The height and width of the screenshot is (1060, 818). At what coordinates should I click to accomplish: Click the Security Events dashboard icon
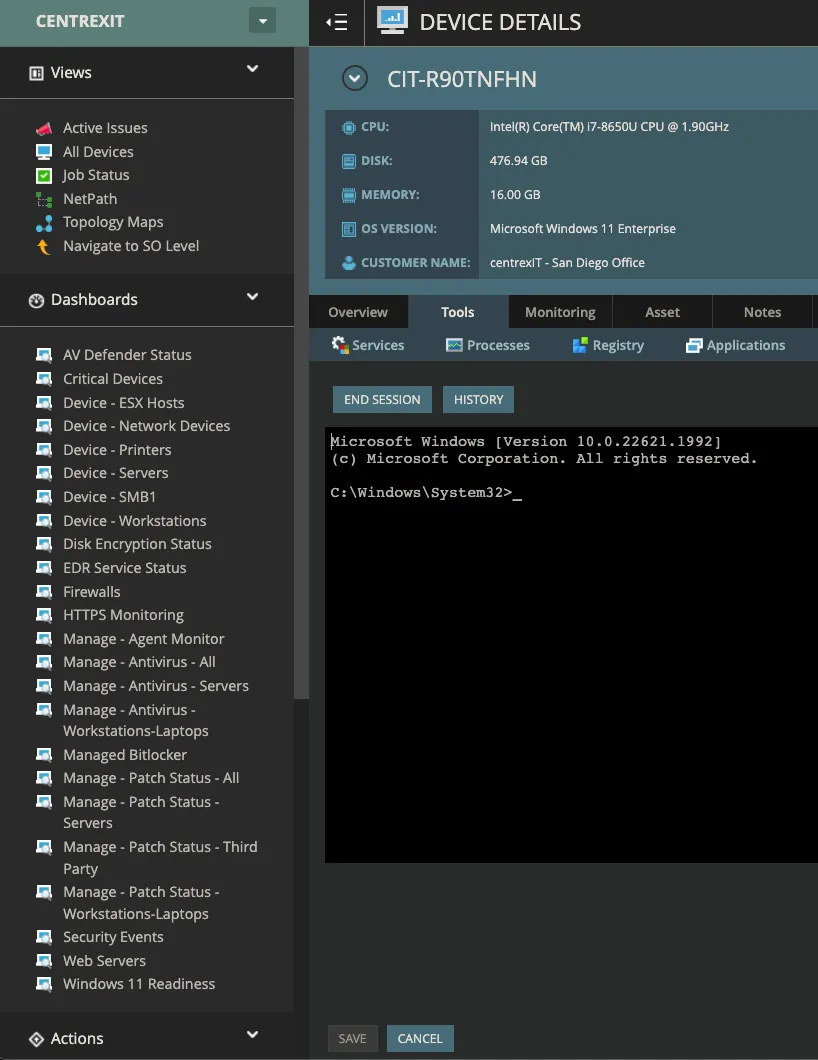point(44,937)
